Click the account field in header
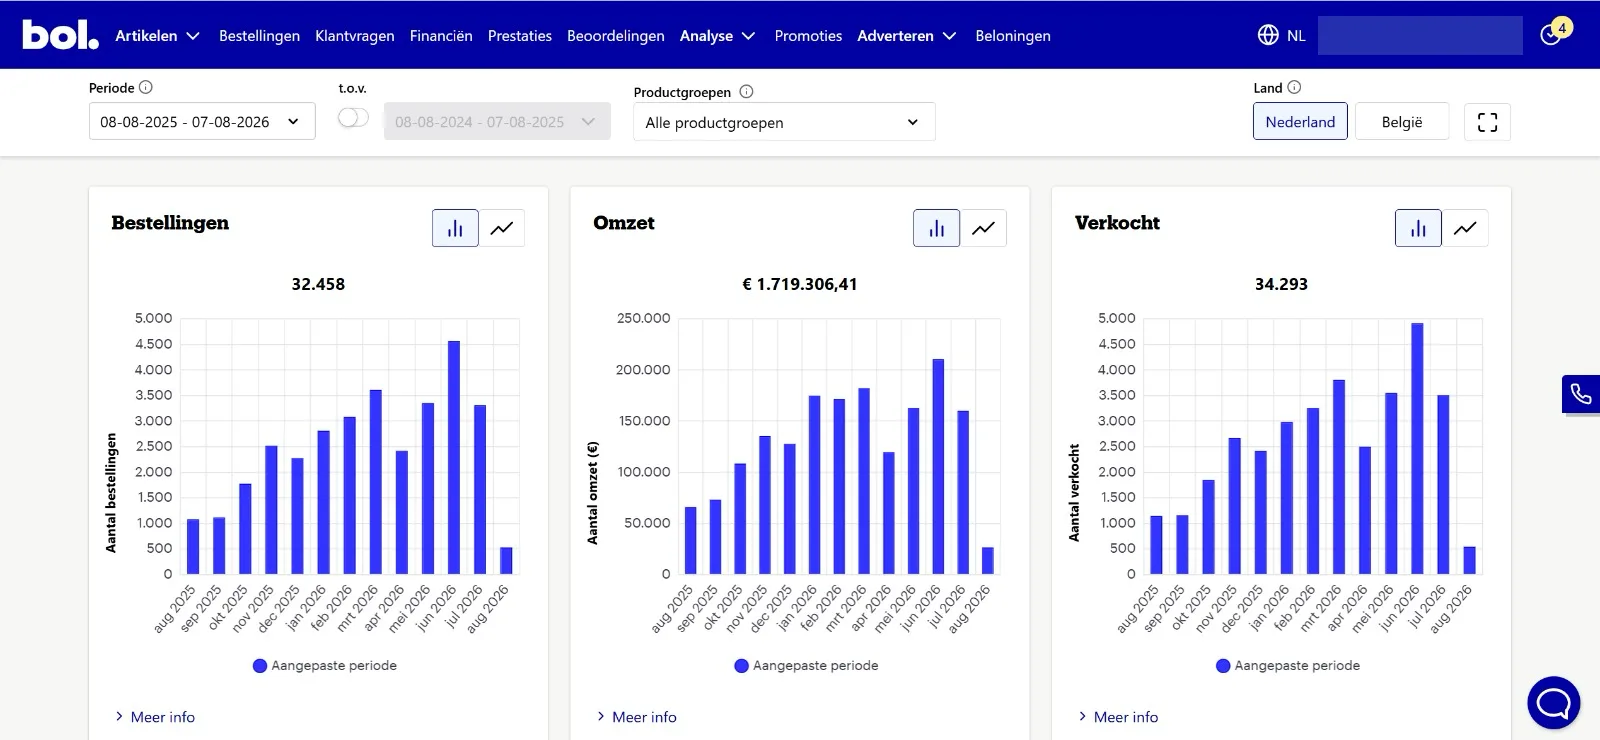 (x=1420, y=35)
